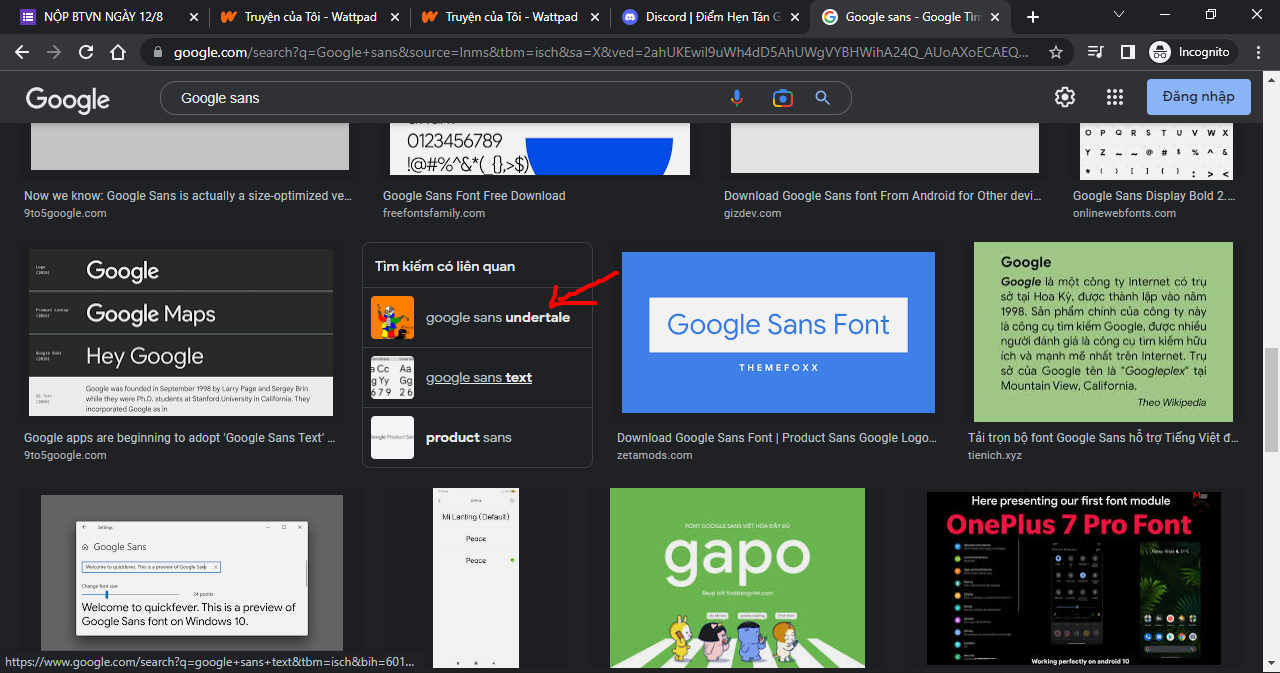Search by image with Google Lens
Image resolution: width=1280 pixels, height=673 pixels.
[x=782, y=98]
